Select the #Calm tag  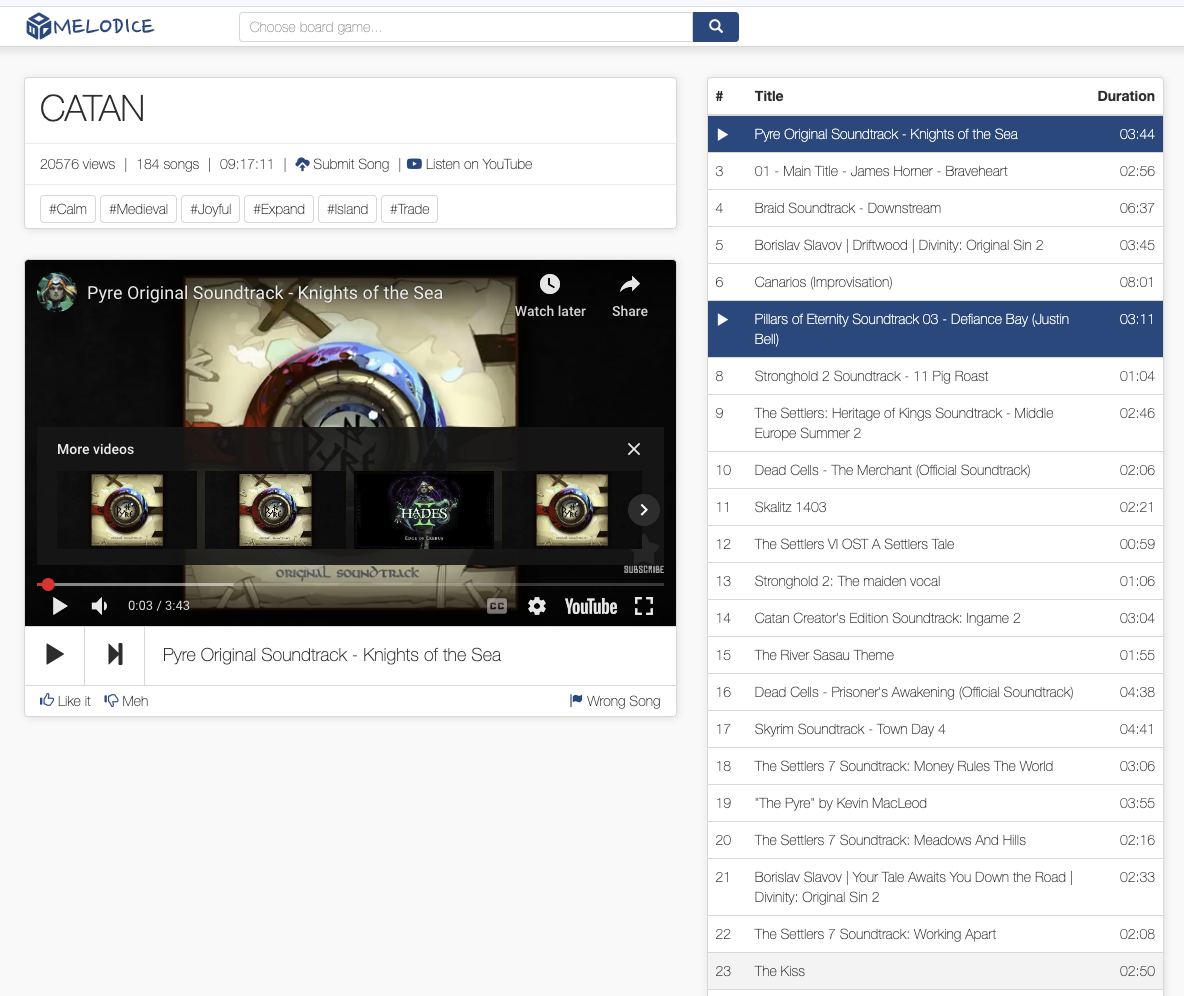(68, 209)
